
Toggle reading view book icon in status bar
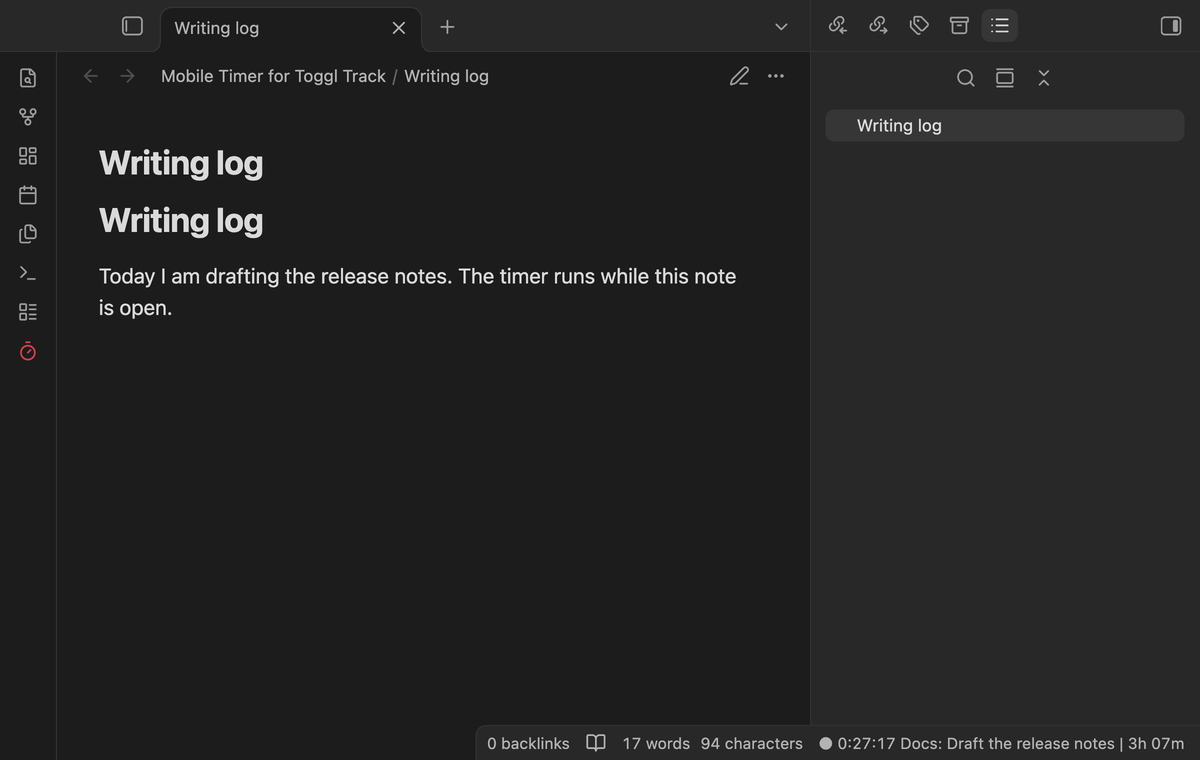595,743
